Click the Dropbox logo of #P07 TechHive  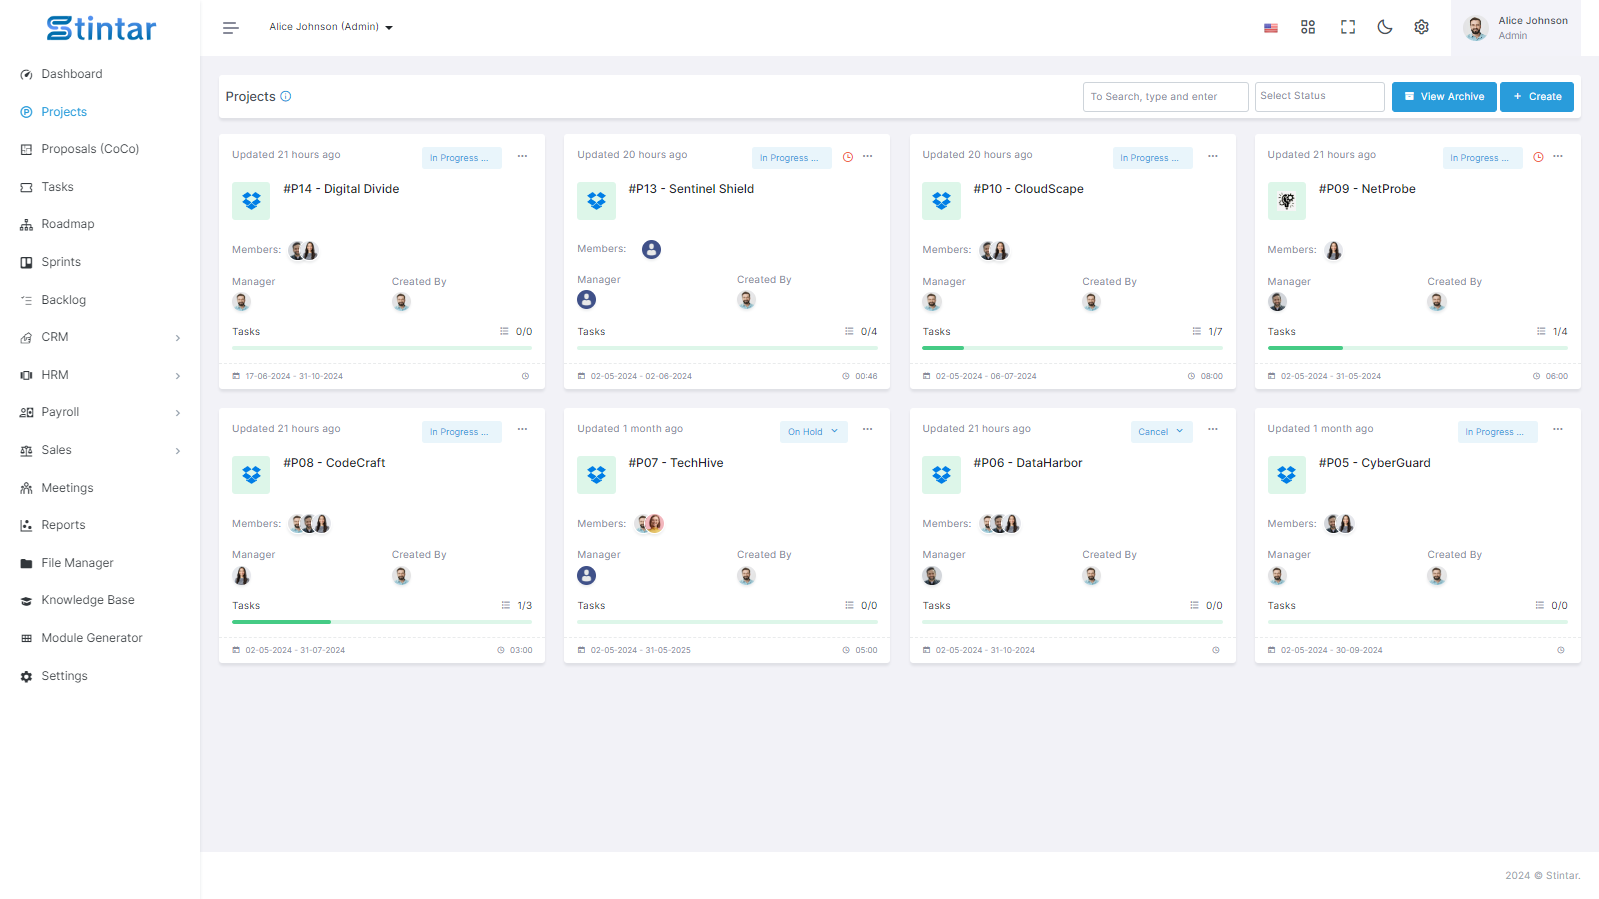tap(596, 475)
